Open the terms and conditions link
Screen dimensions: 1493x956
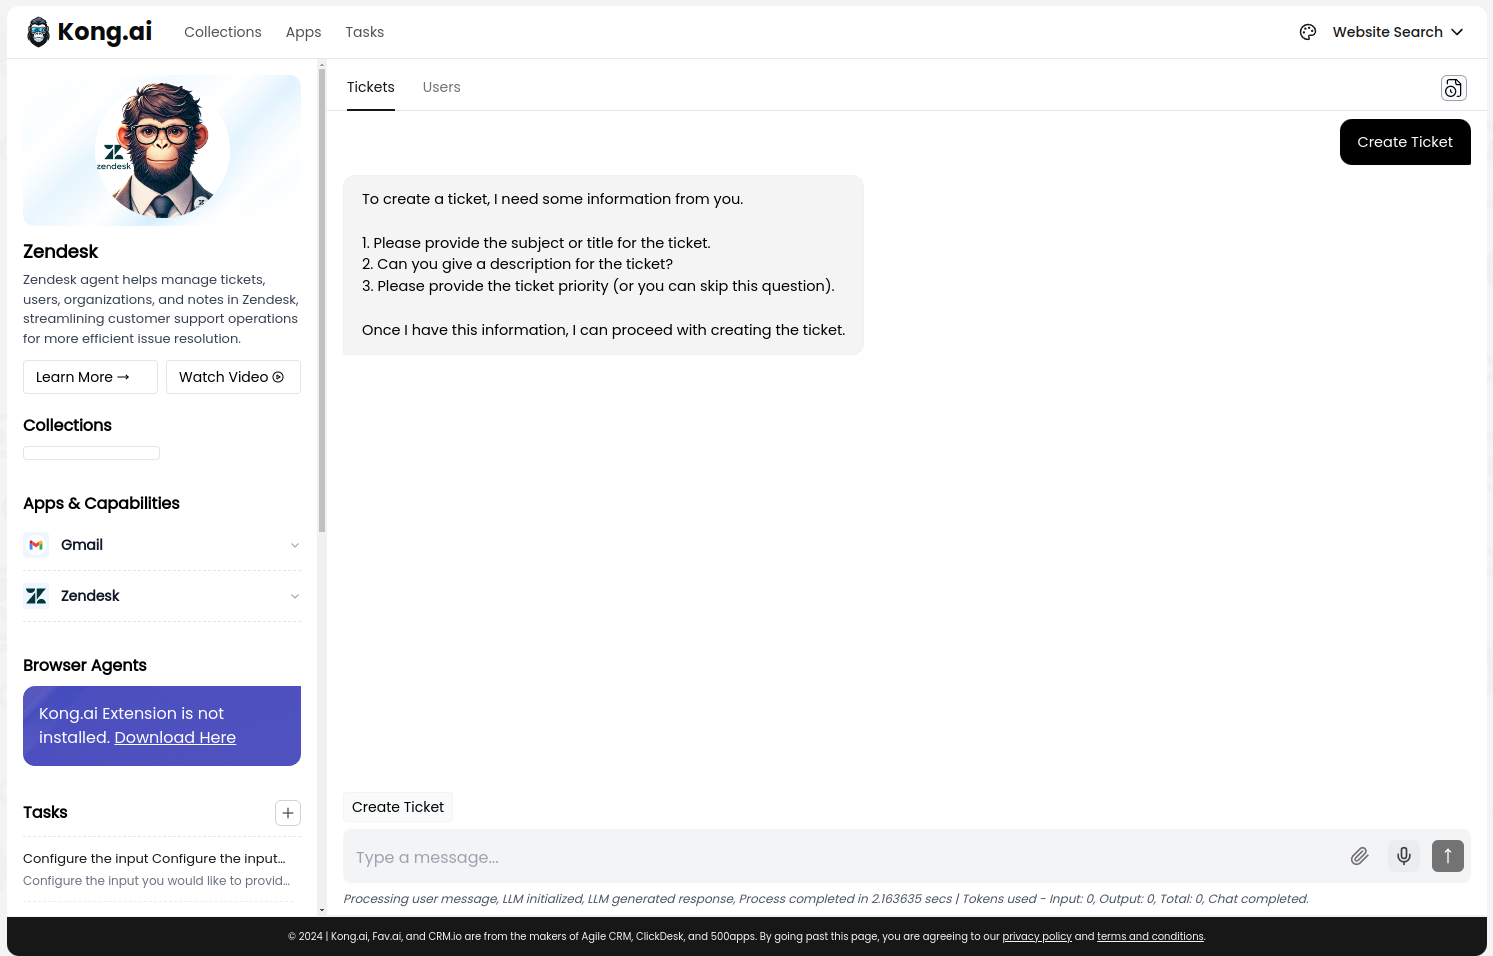[1150, 937]
